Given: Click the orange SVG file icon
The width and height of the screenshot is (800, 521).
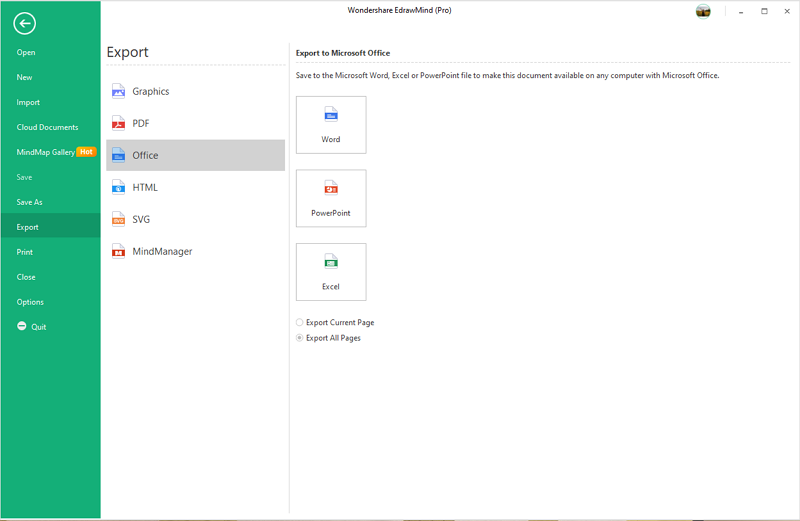Looking at the screenshot, I should pos(118,219).
